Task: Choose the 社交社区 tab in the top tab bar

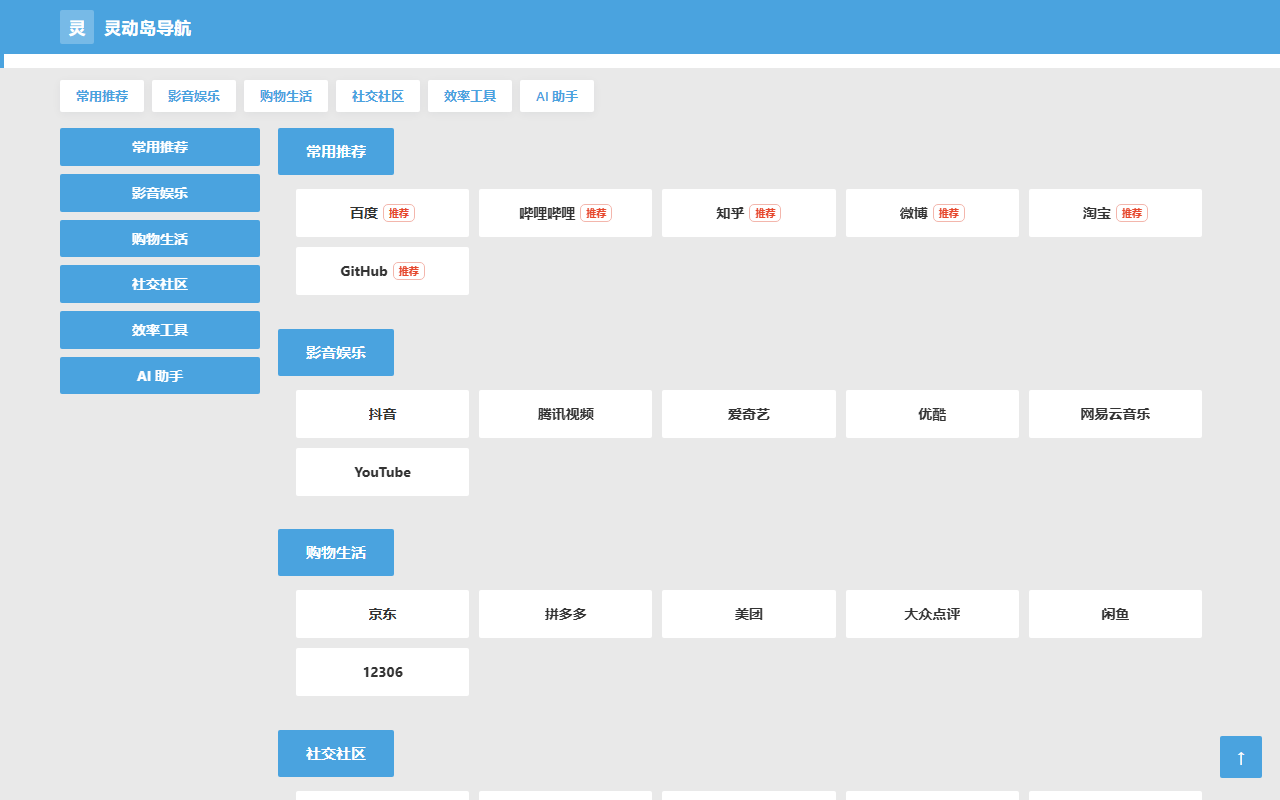Action: coord(378,96)
